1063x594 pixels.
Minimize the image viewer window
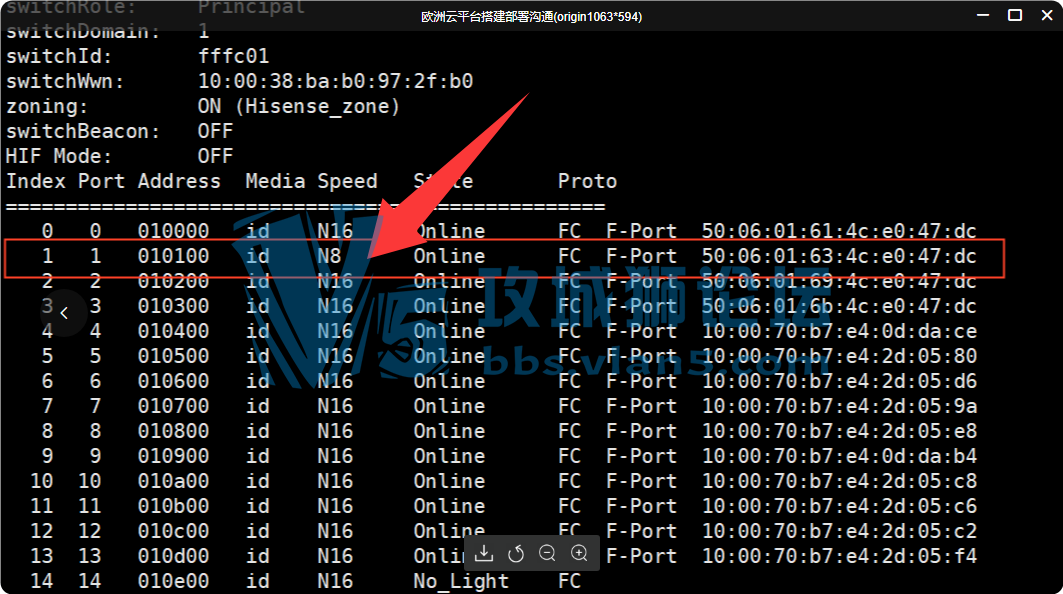(x=983, y=15)
